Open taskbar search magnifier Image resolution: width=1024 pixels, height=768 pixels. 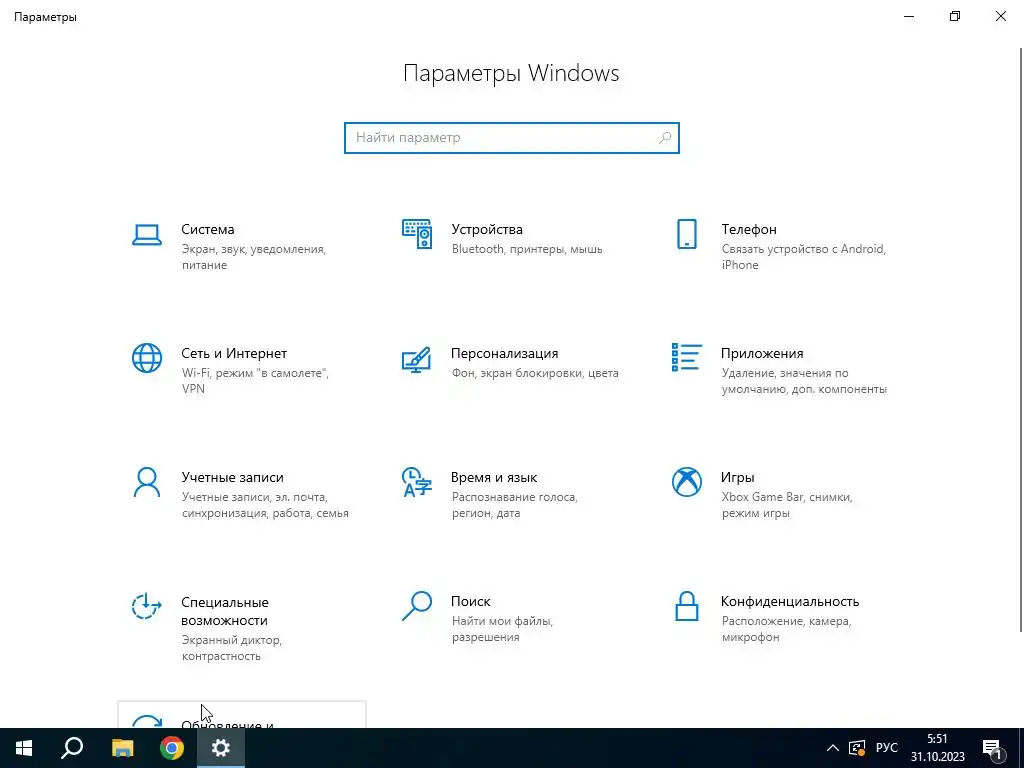point(72,748)
